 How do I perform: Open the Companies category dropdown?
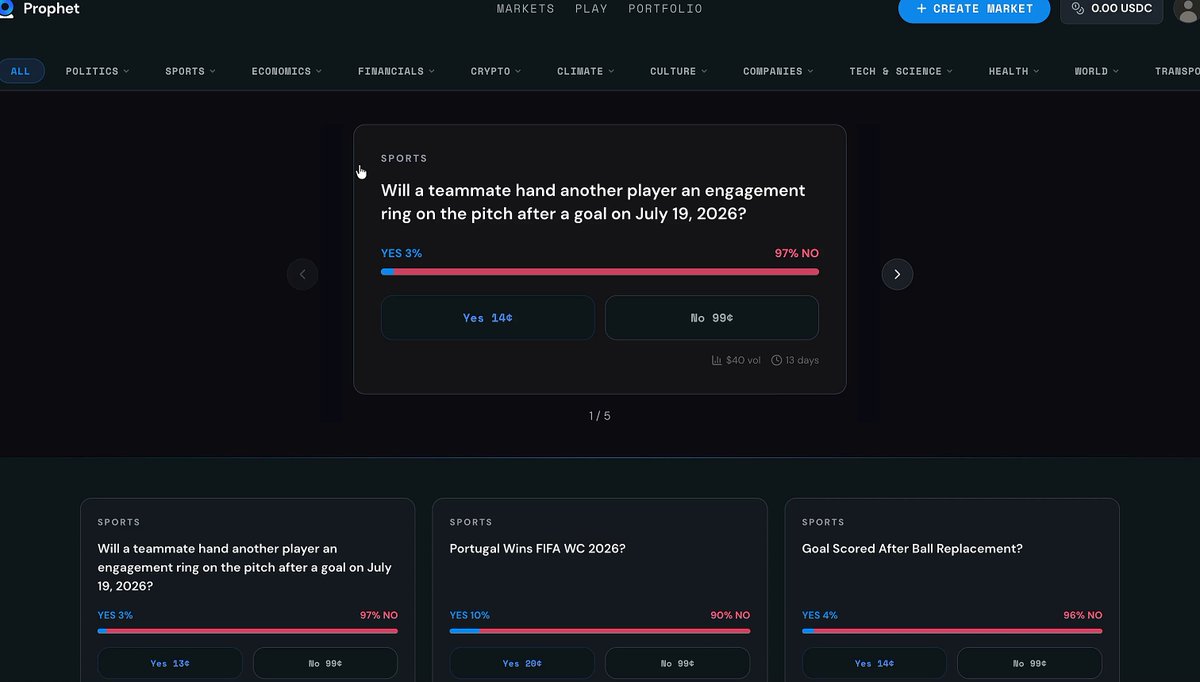[x=778, y=71]
